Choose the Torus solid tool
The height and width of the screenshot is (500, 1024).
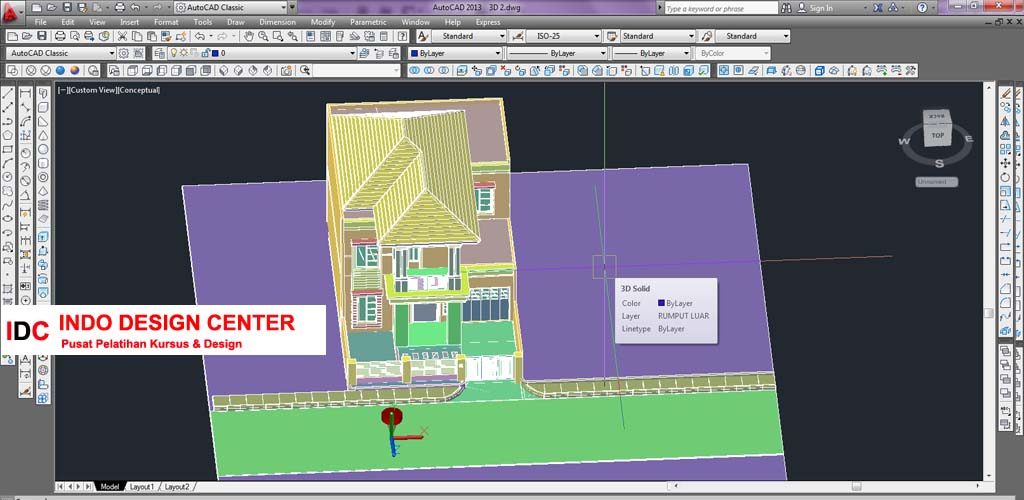pos(43,177)
